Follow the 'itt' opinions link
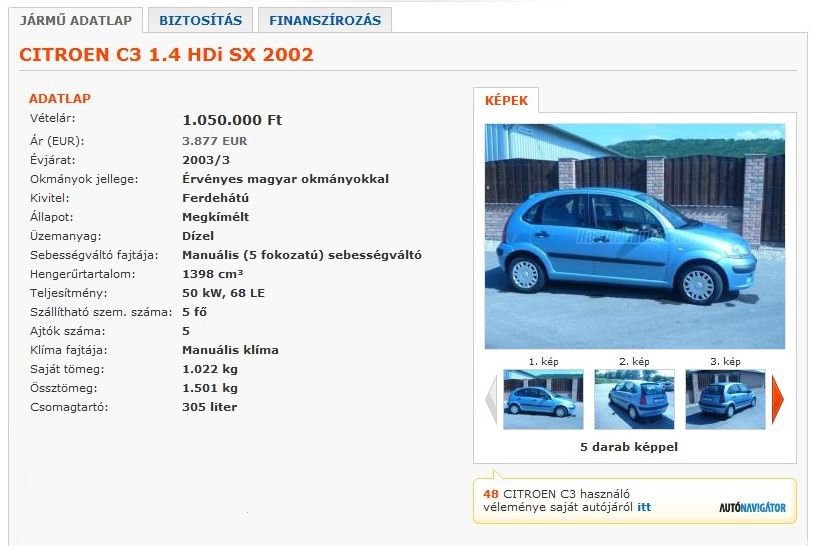 pyautogui.click(x=644, y=507)
